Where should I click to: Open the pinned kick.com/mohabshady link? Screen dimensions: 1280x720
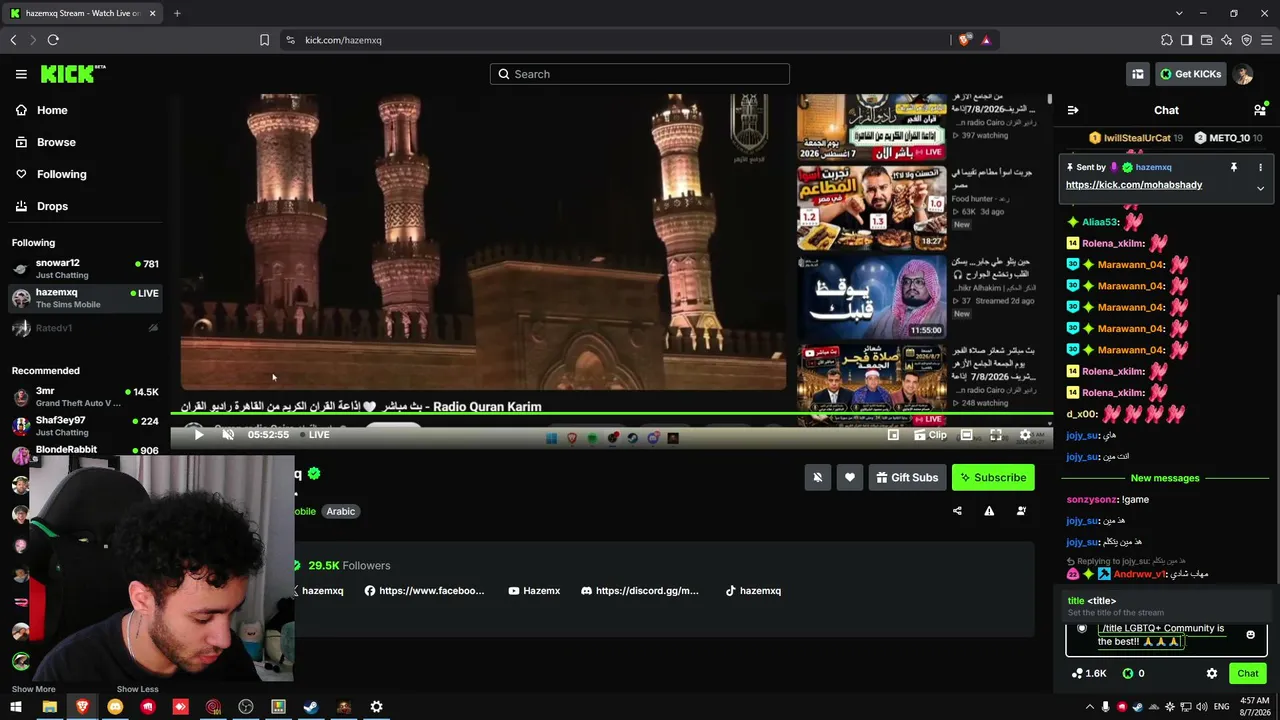tap(1134, 185)
